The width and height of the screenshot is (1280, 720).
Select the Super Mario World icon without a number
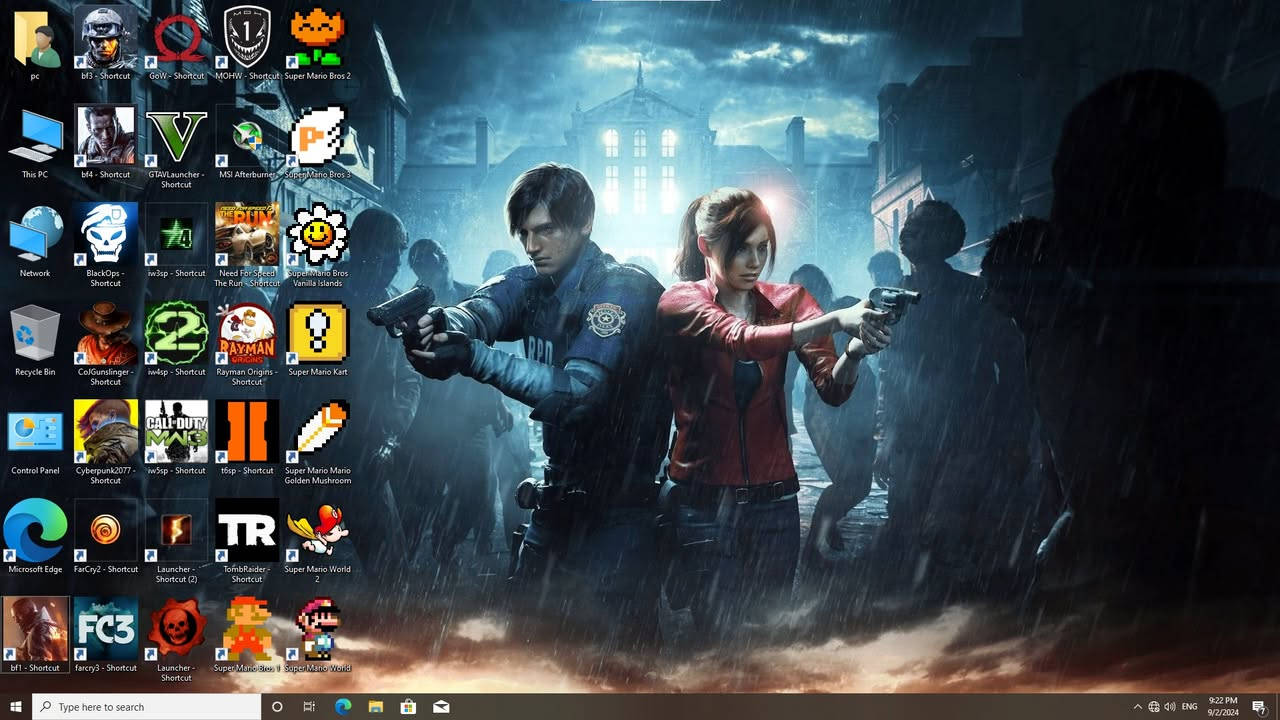(318, 629)
